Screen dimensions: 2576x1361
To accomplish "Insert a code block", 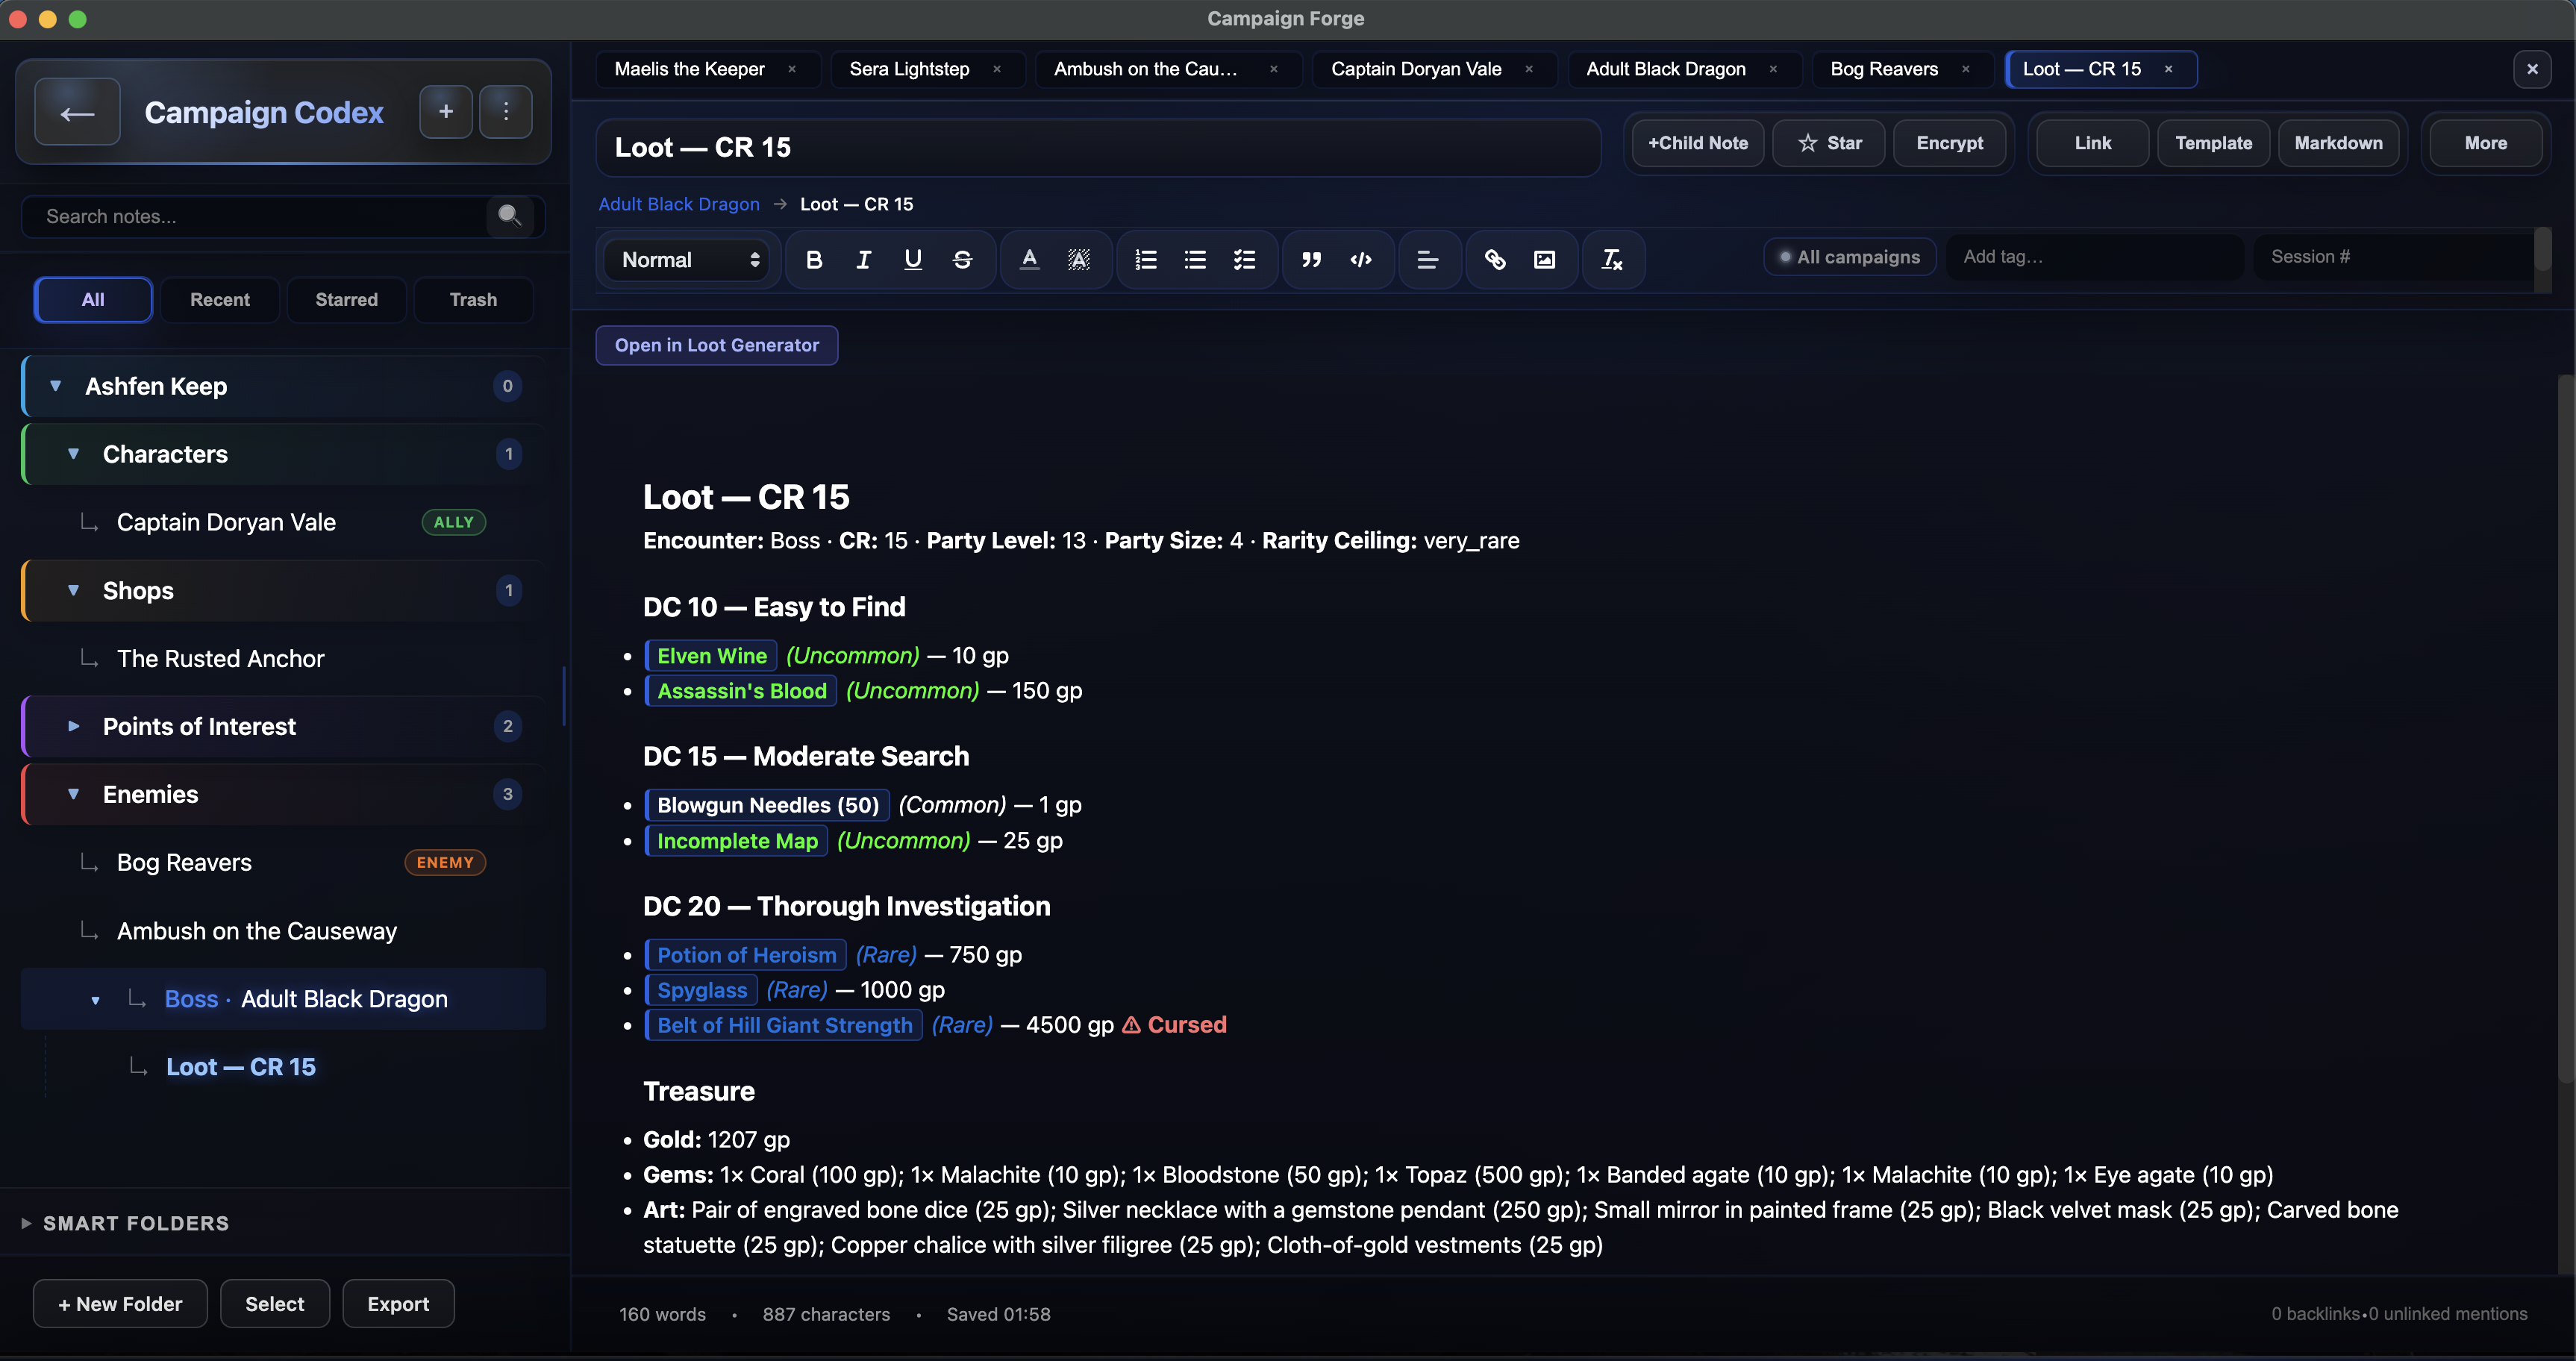I will 1361,260.
